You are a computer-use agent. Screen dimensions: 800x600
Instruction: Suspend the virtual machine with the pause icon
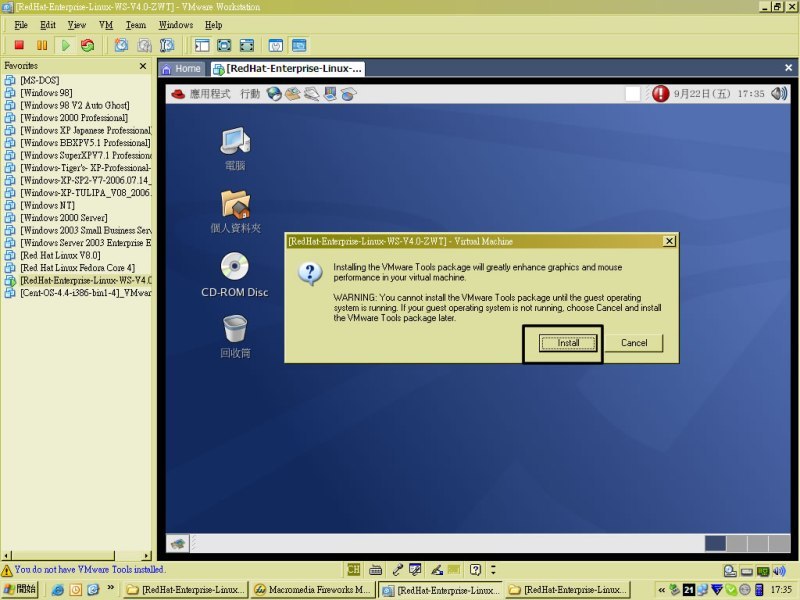click(x=42, y=45)
